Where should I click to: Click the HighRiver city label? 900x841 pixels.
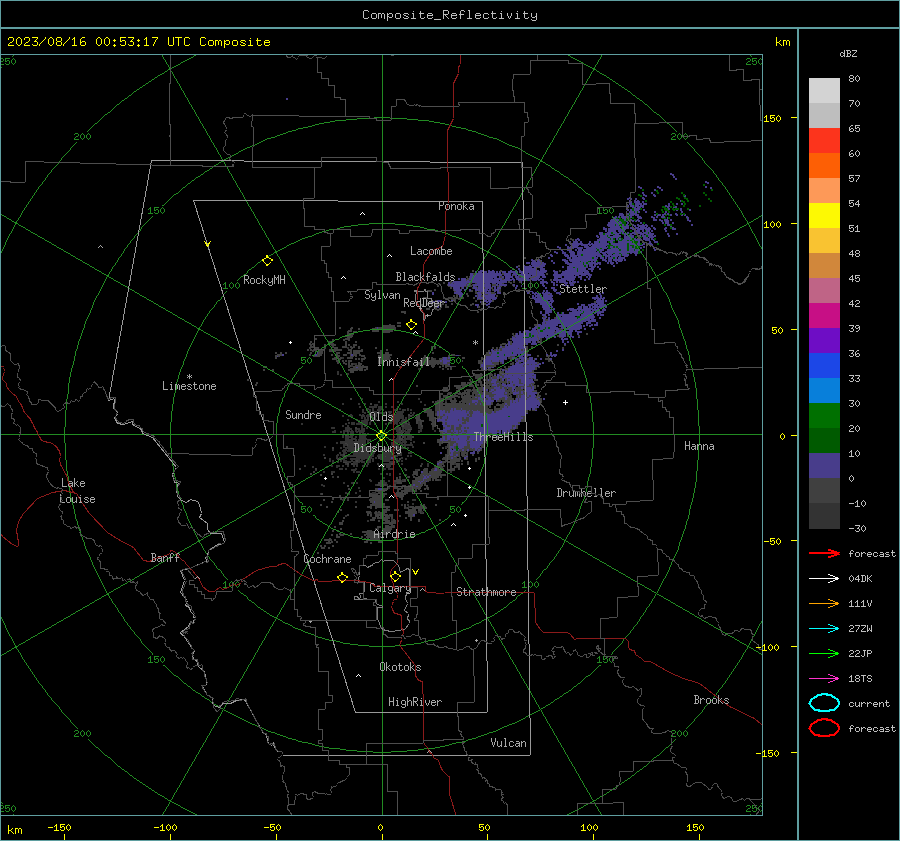(415, 702)
